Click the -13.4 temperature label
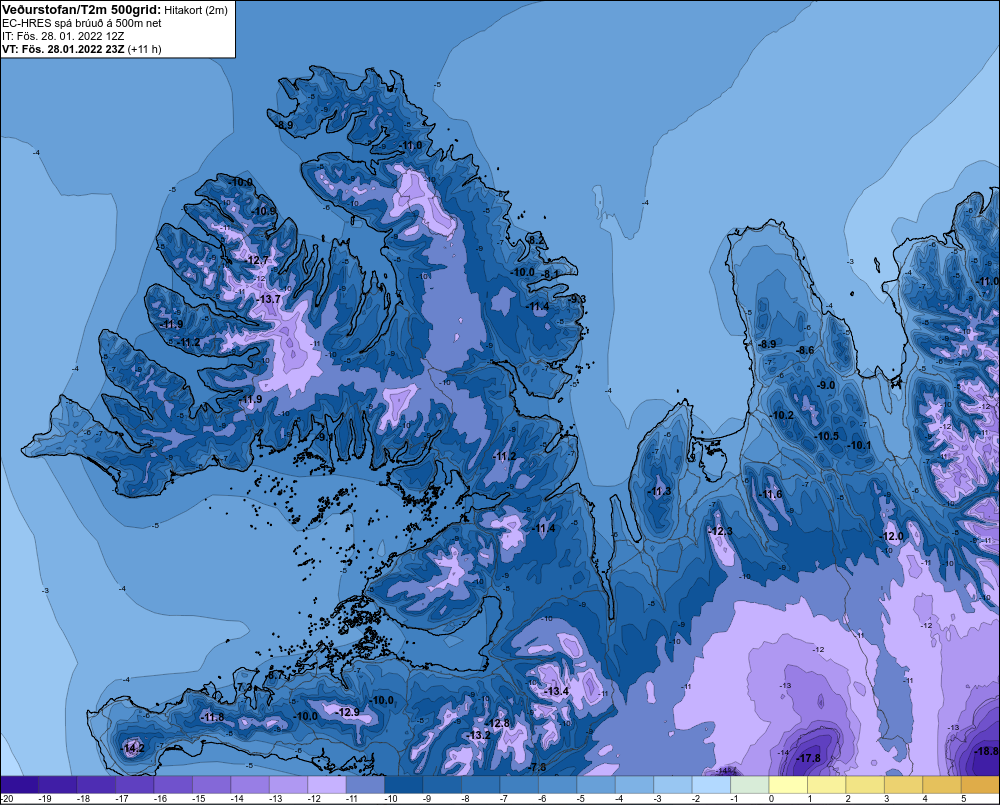This screenshot has width=1000, height=805. tap(556, 692)
